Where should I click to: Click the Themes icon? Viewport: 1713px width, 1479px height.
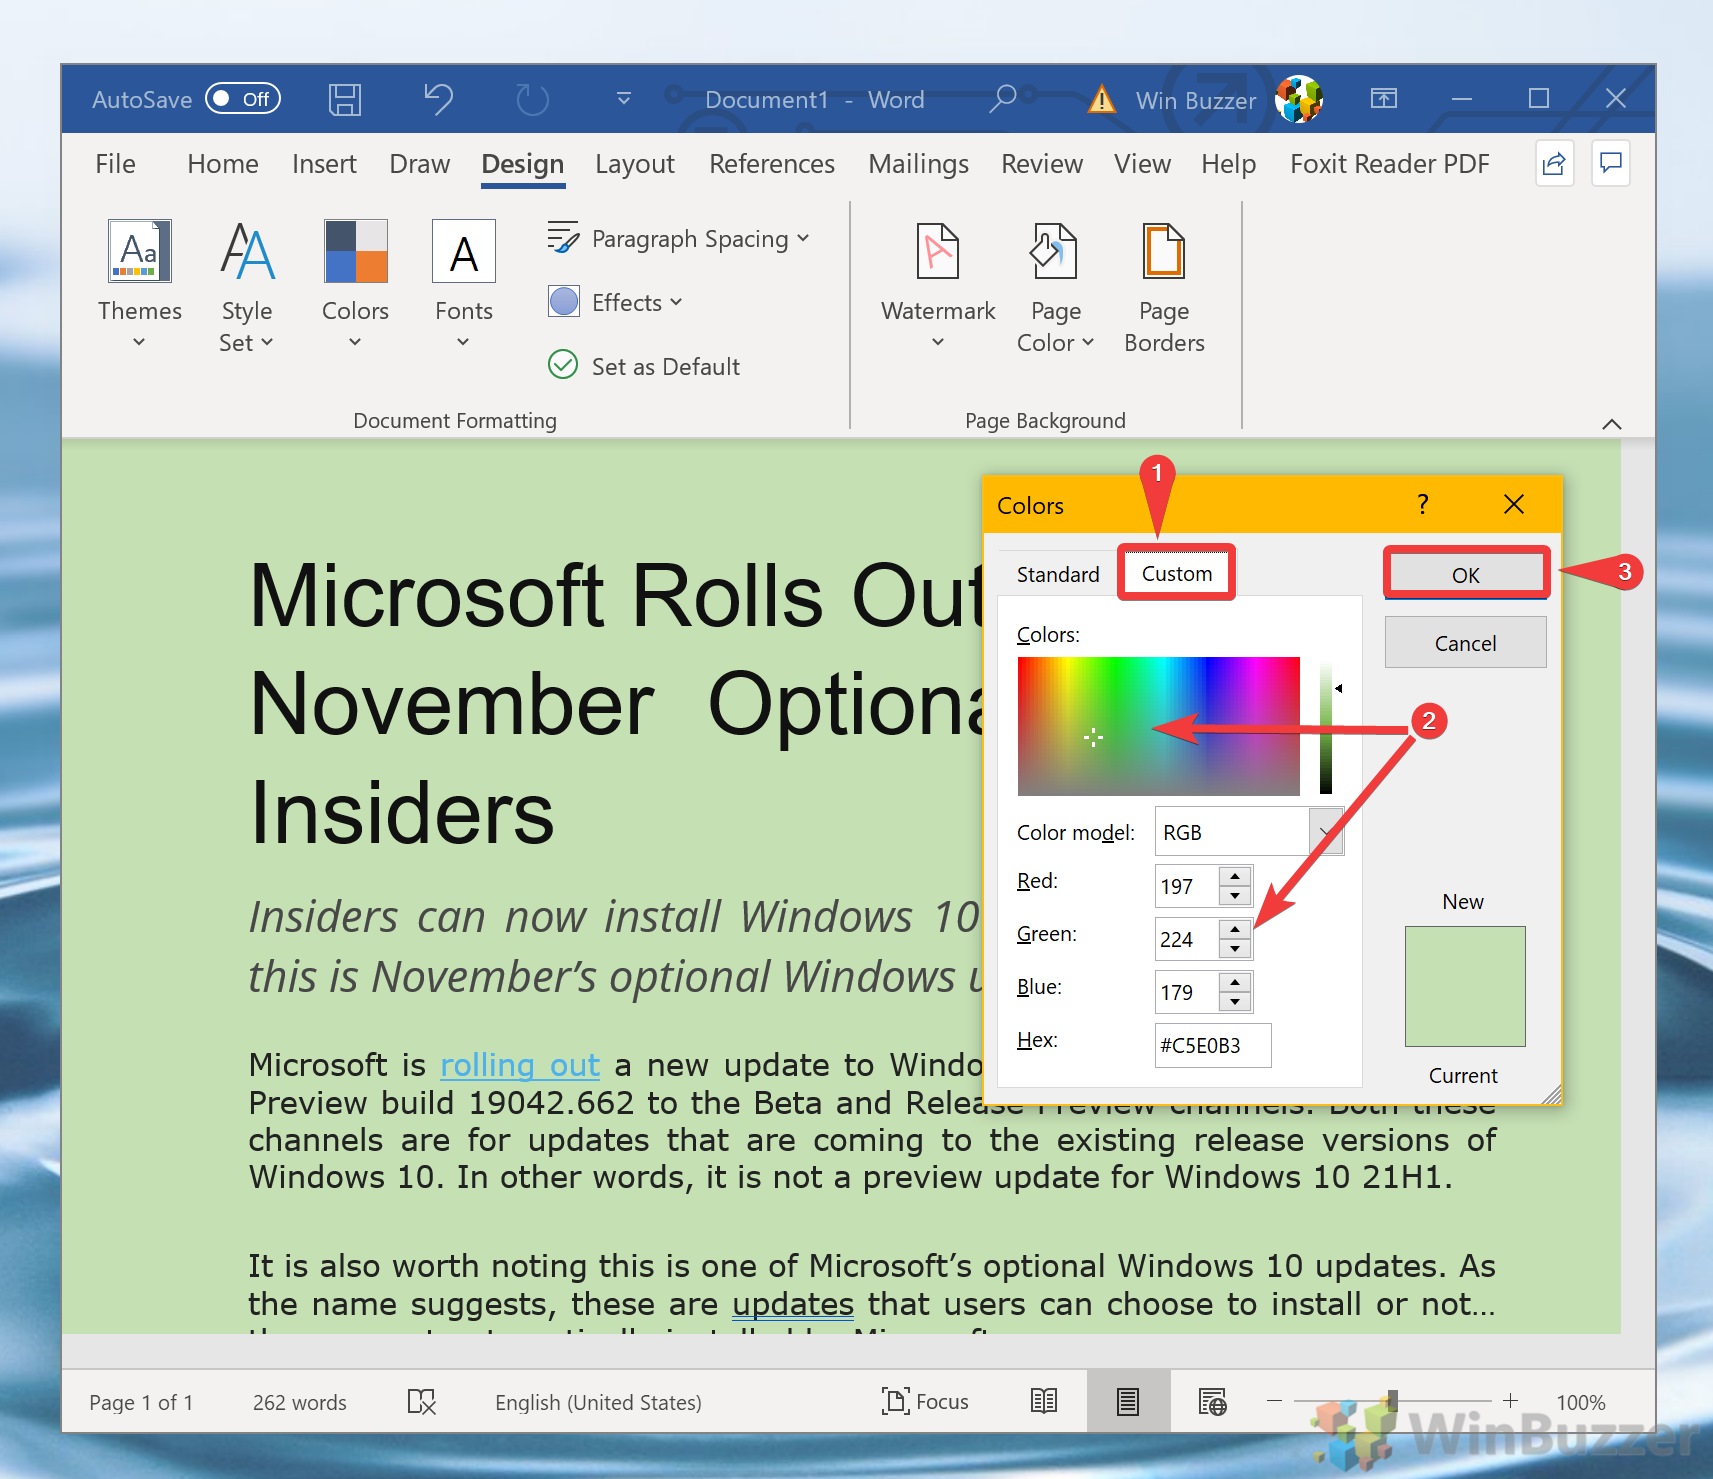tap(139, 251)
